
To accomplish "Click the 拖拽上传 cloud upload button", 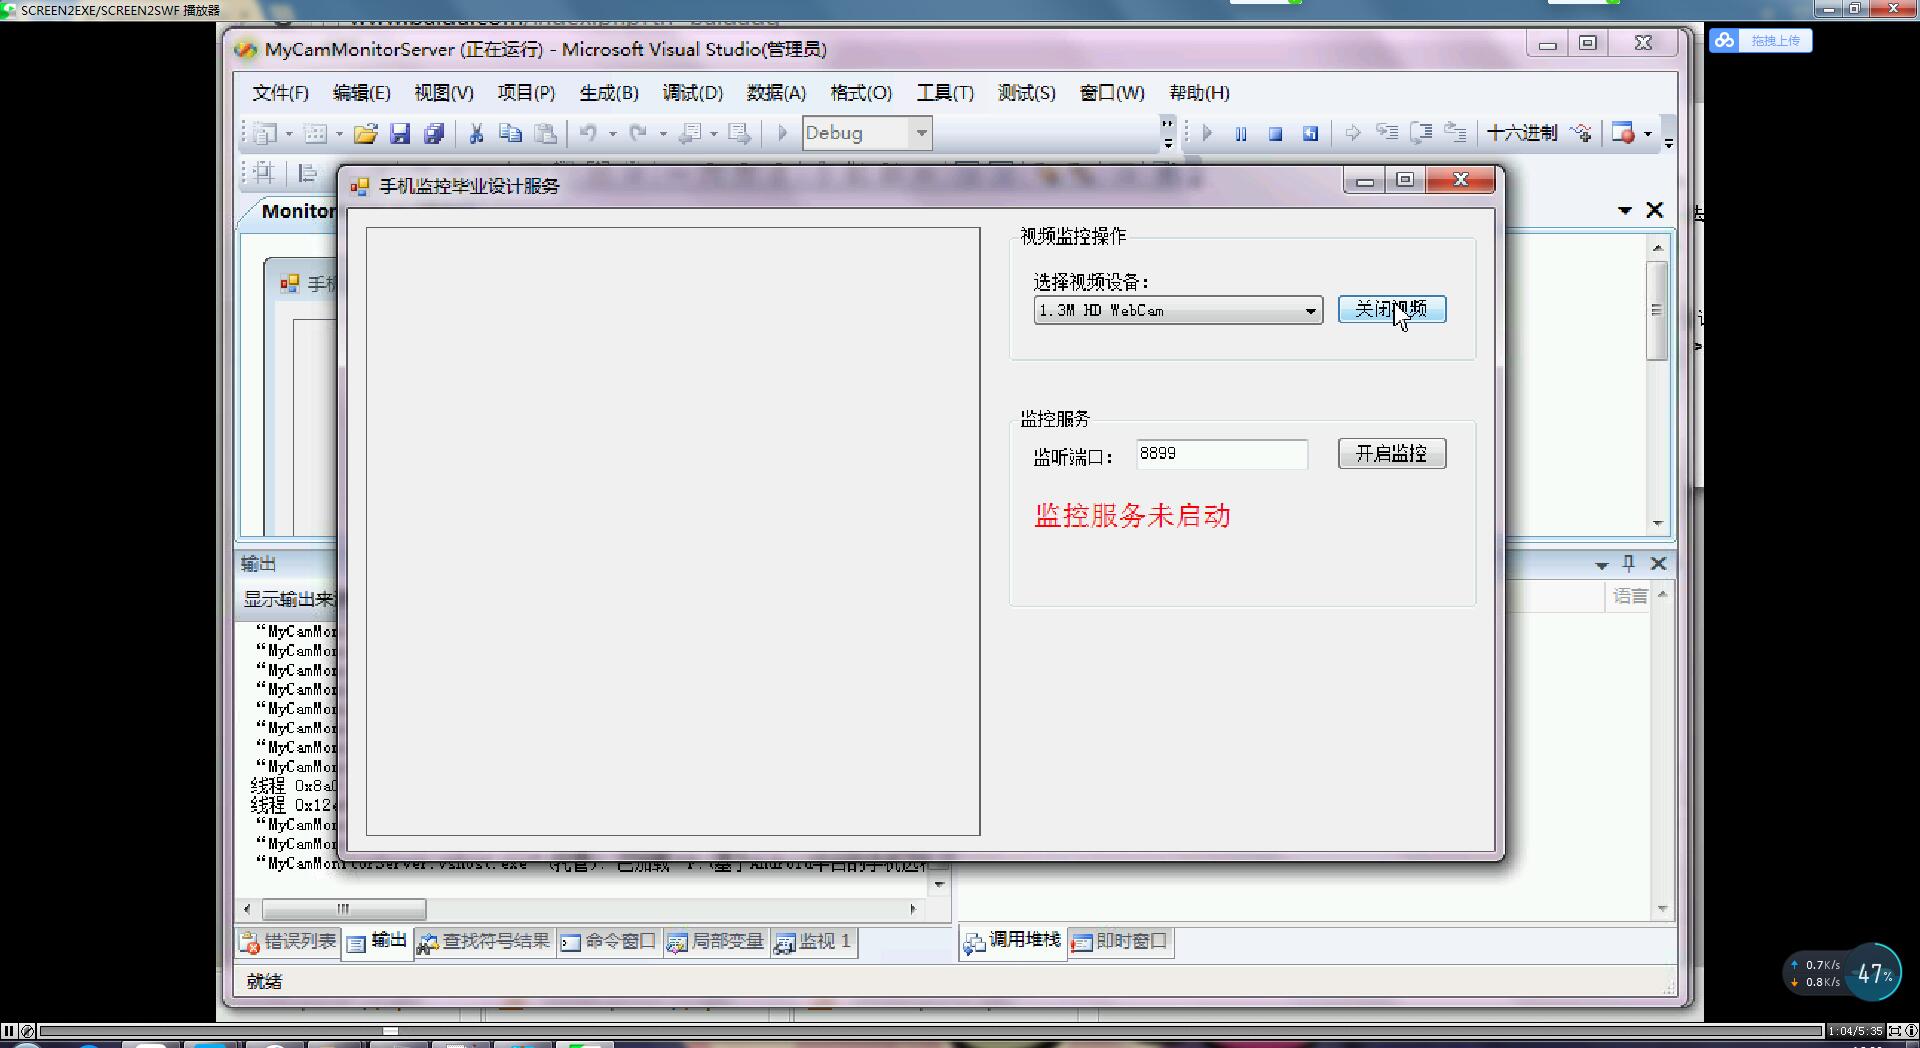I will pyautogui.click(x=1761, y=40).
